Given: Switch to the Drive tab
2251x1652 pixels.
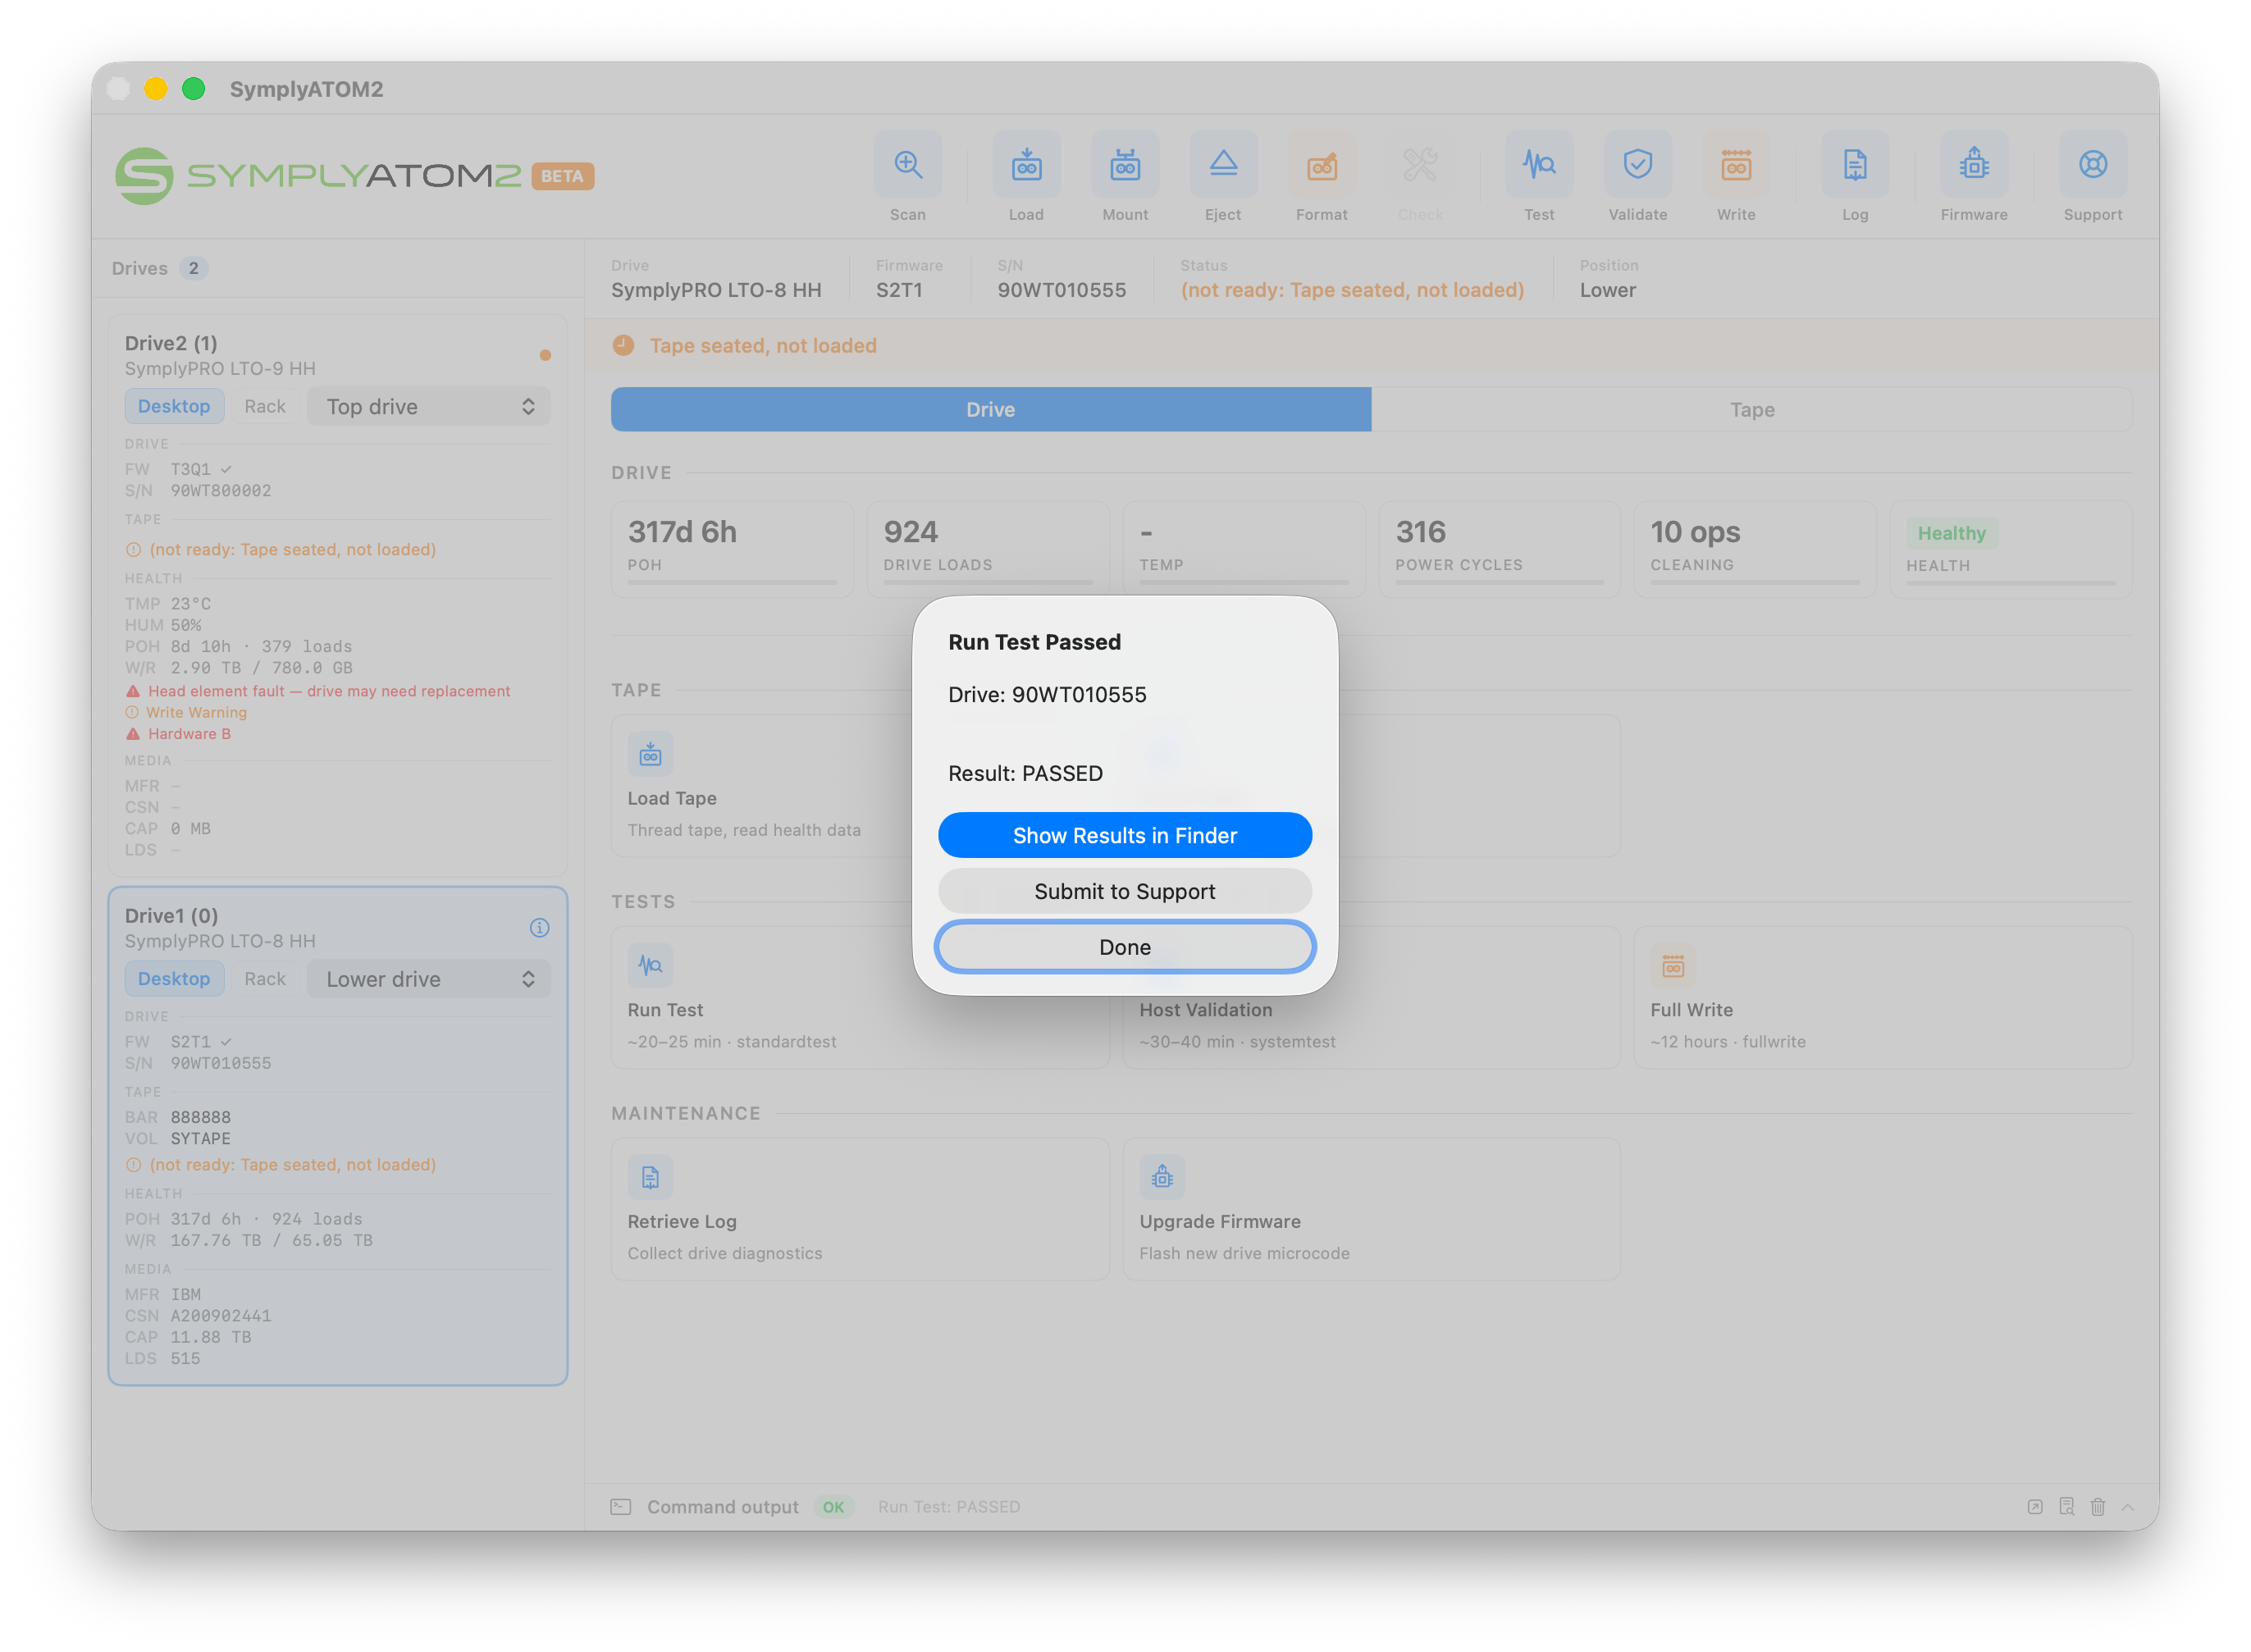Looking at the screenshot, I should point(991,409).
